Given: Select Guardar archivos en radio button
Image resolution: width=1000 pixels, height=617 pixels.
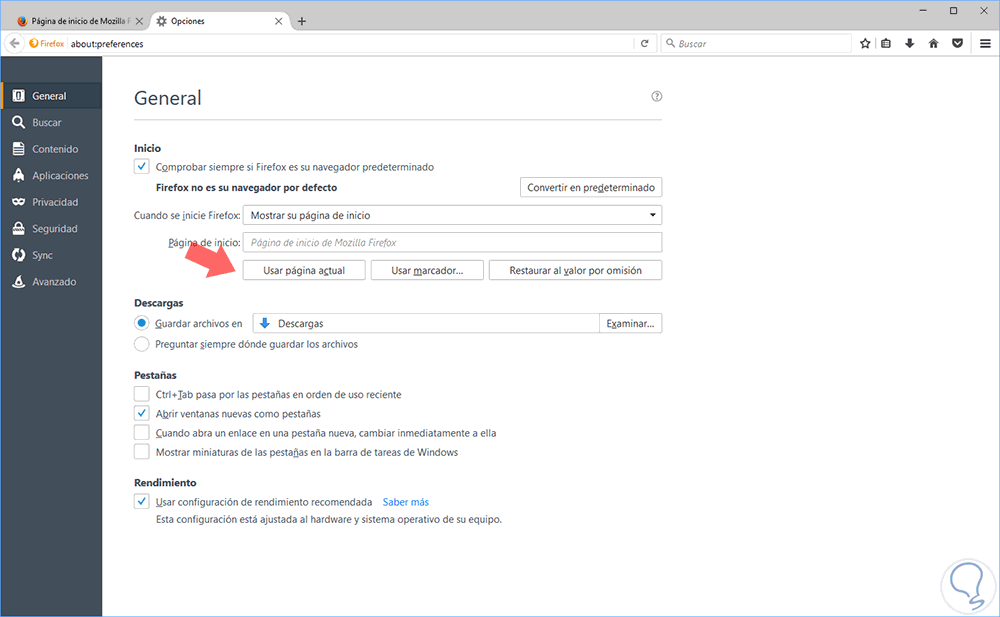Looking at the screenshot, I should coord(142,323).
